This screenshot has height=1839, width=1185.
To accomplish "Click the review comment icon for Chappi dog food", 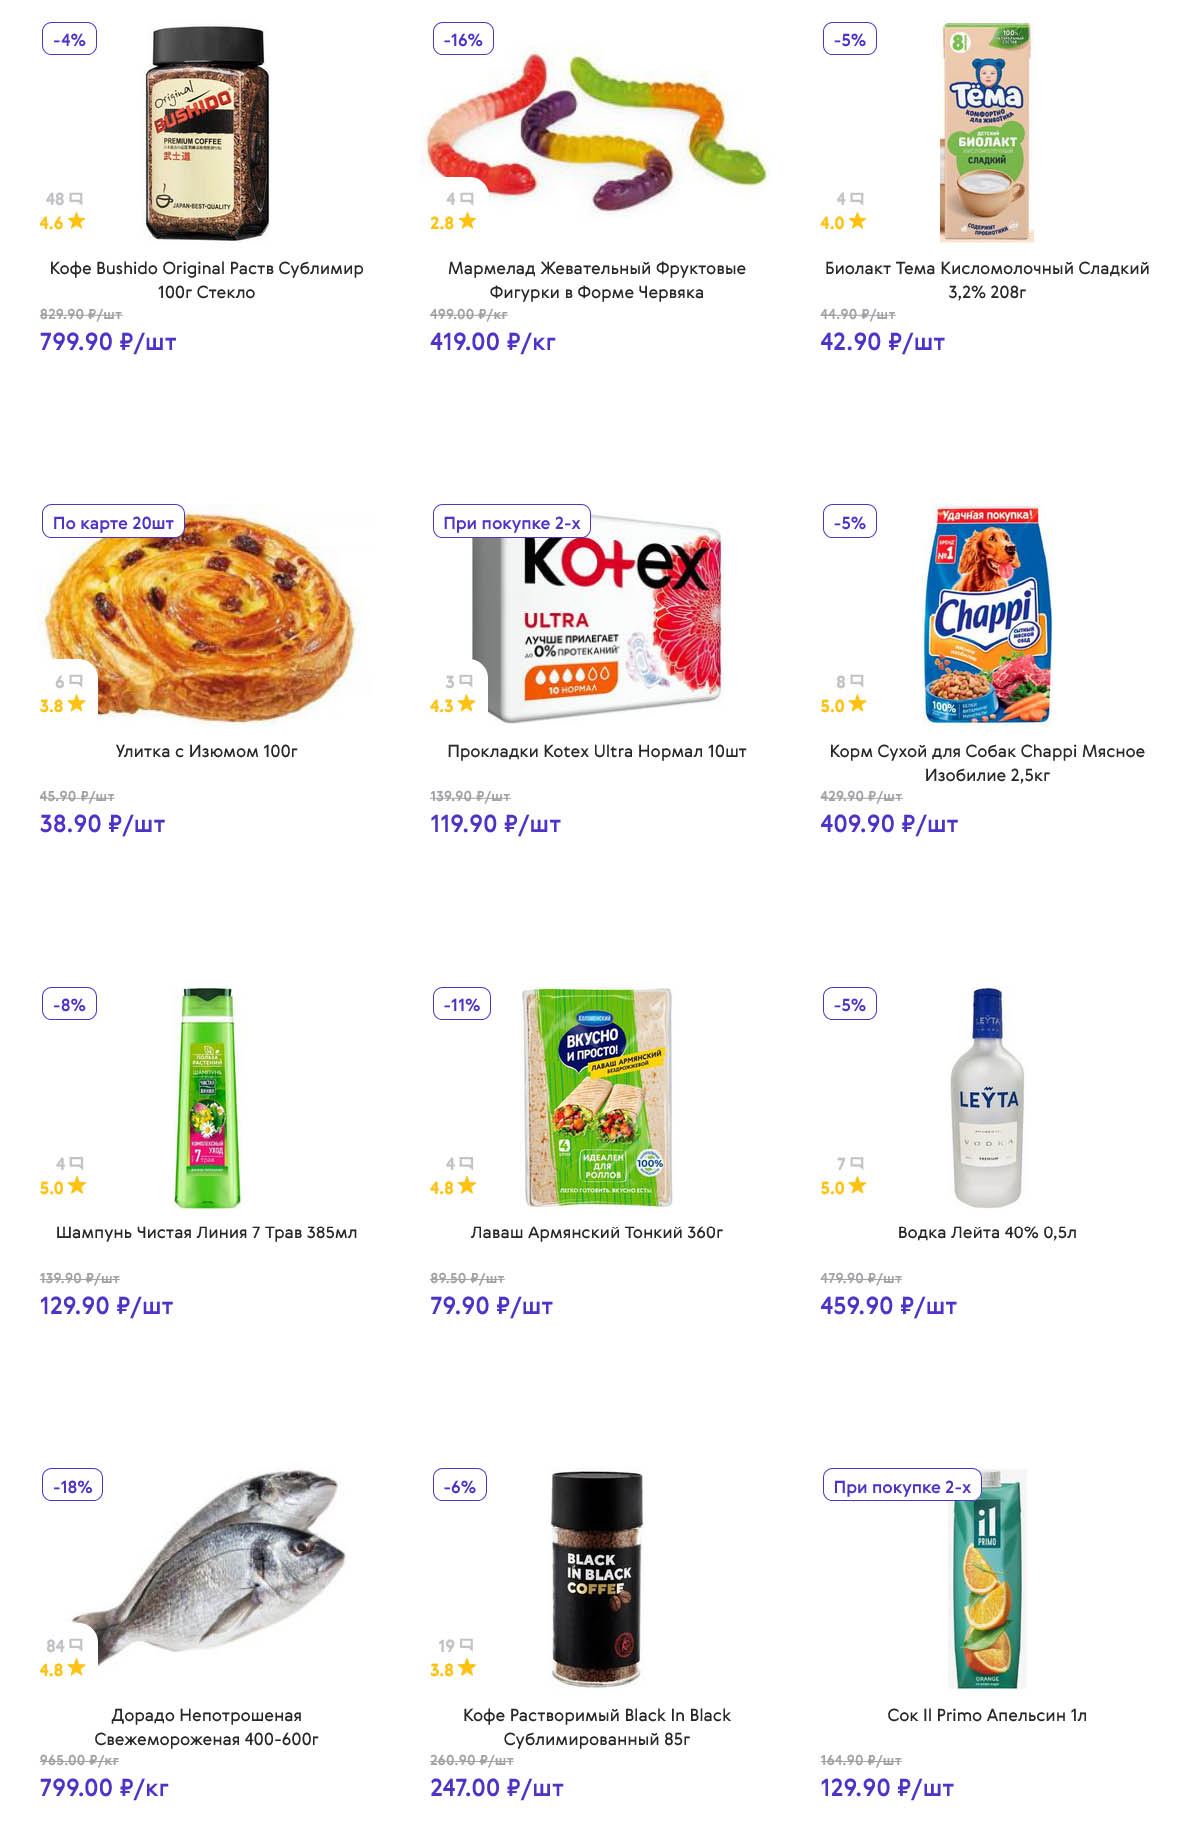I will point(857,682).
